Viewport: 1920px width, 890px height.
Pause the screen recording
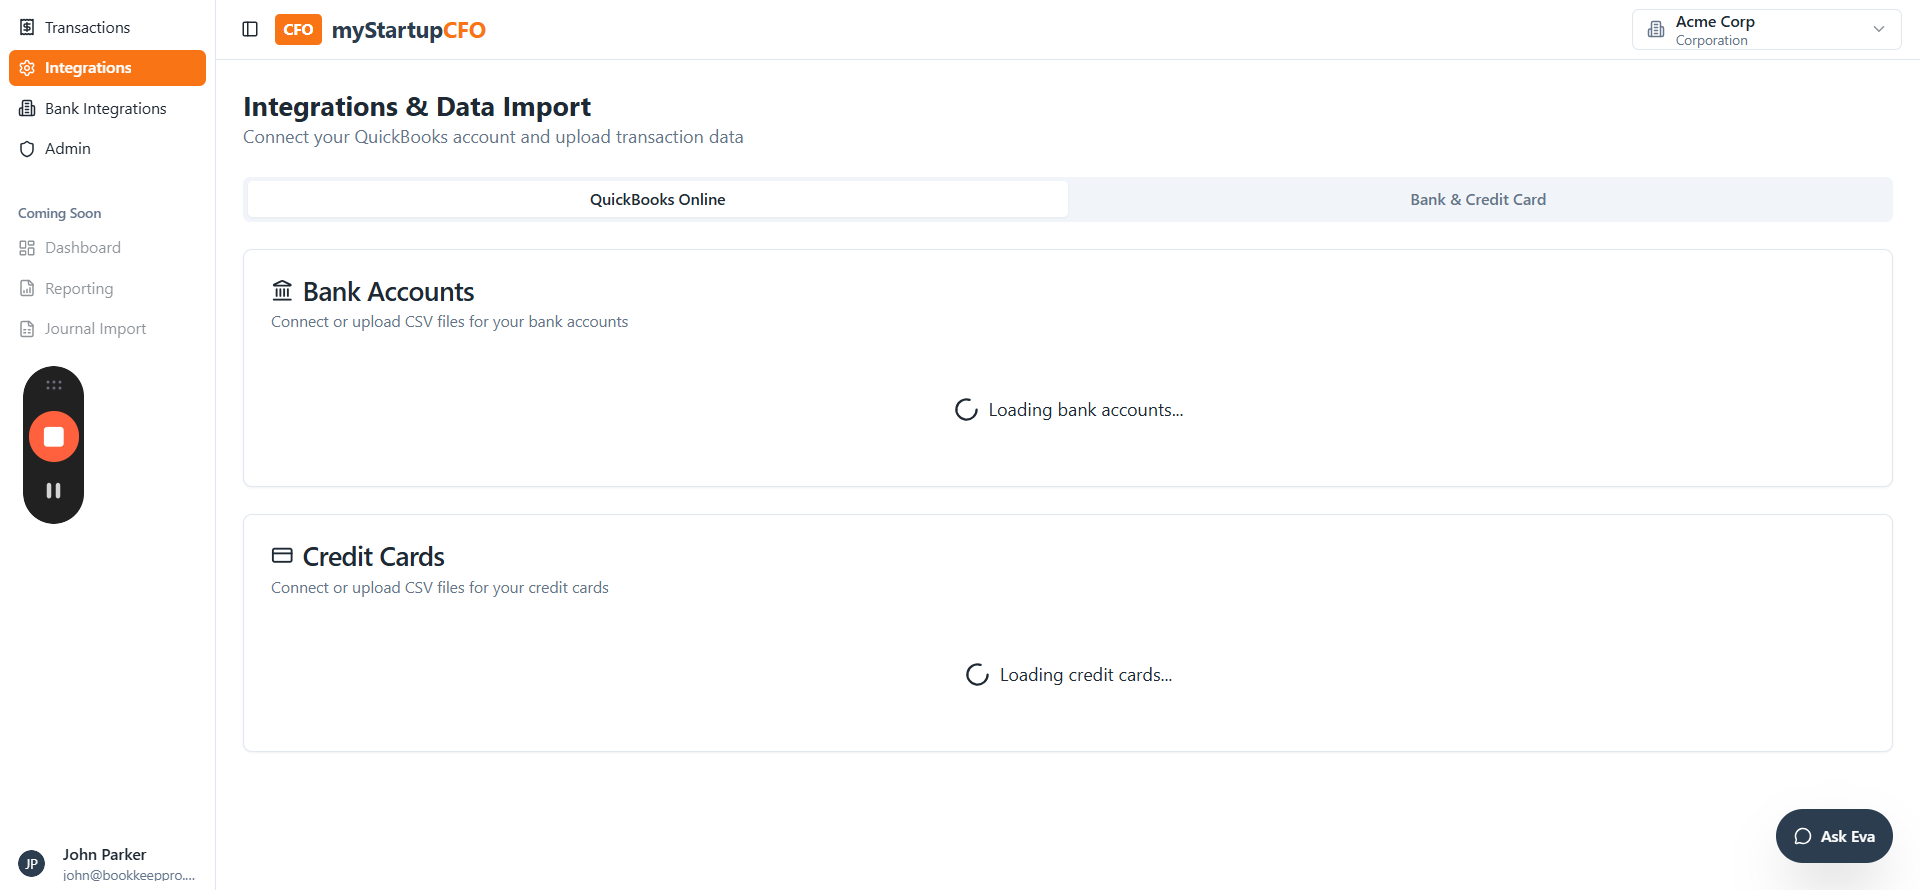click(54, 491)
